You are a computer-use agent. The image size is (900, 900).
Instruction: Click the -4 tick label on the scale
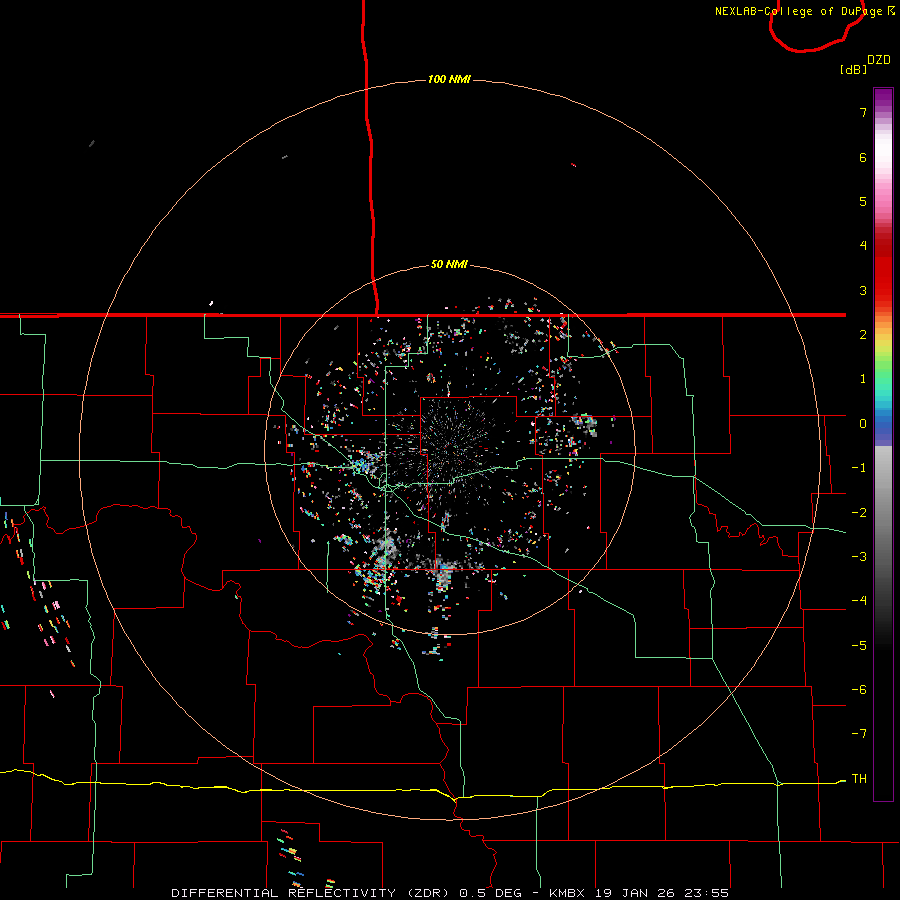[x=859, y=601]
